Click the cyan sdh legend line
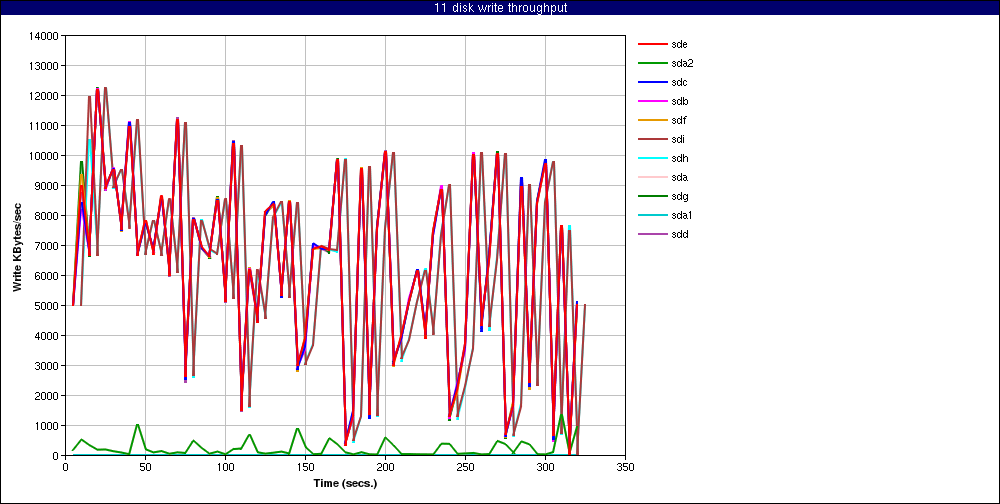Viewport: 1000px width, 504px height. point(651,159)
